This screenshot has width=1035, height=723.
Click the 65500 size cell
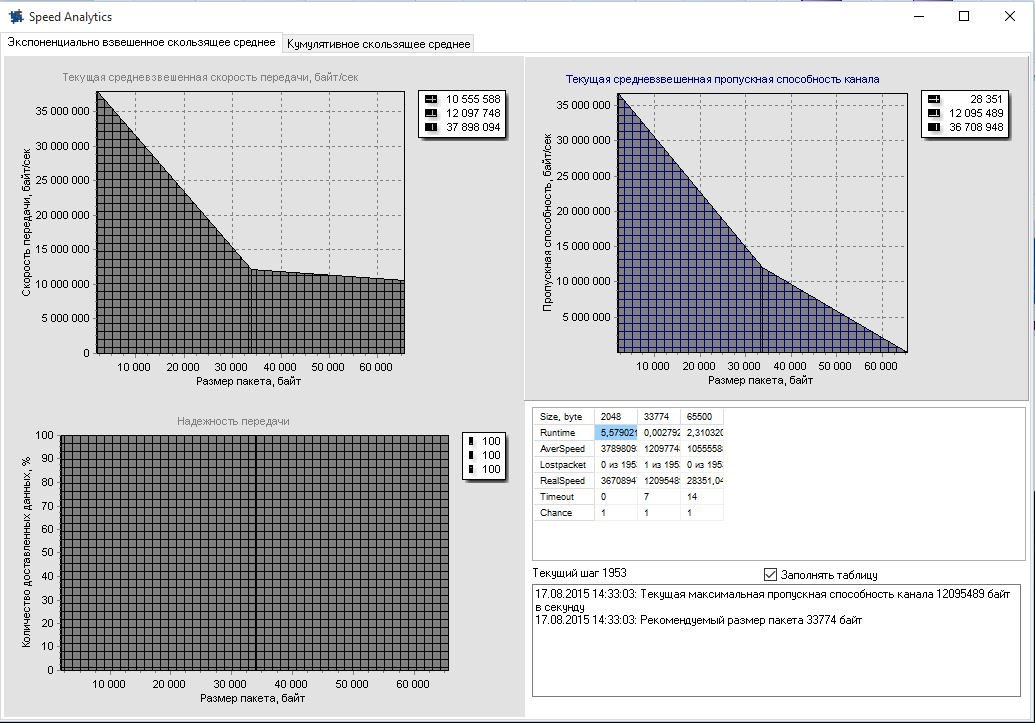(702, 417)
